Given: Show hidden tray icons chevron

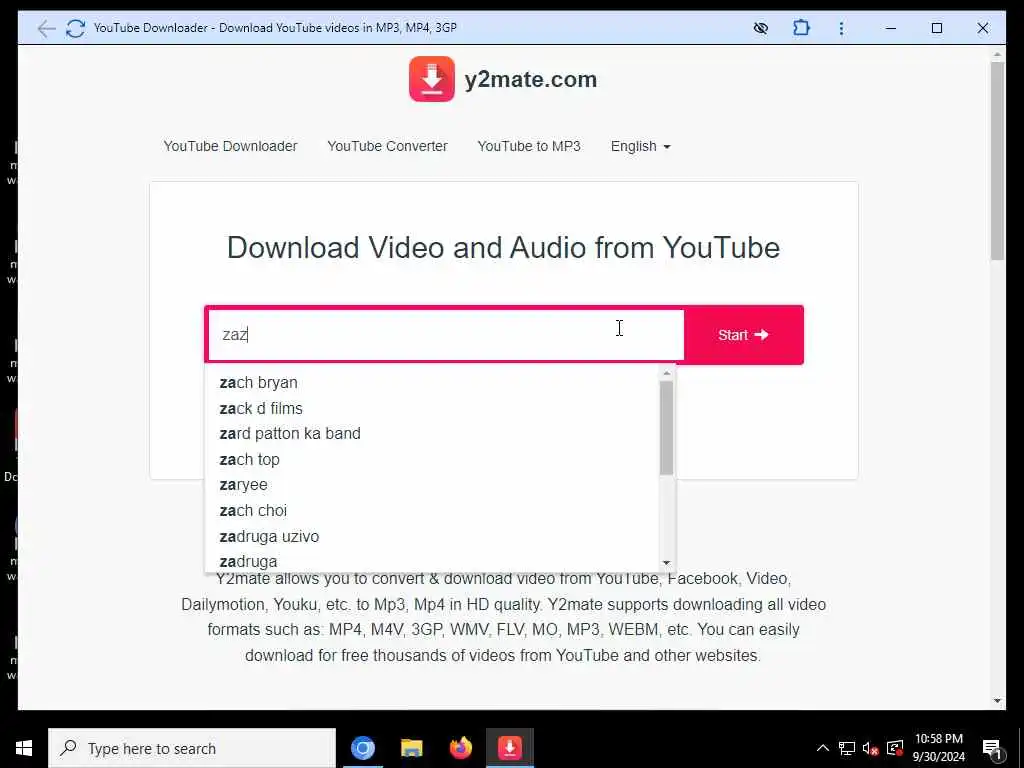Looking at the screenshot, I should pyautogui.click(x=823, y=748).
